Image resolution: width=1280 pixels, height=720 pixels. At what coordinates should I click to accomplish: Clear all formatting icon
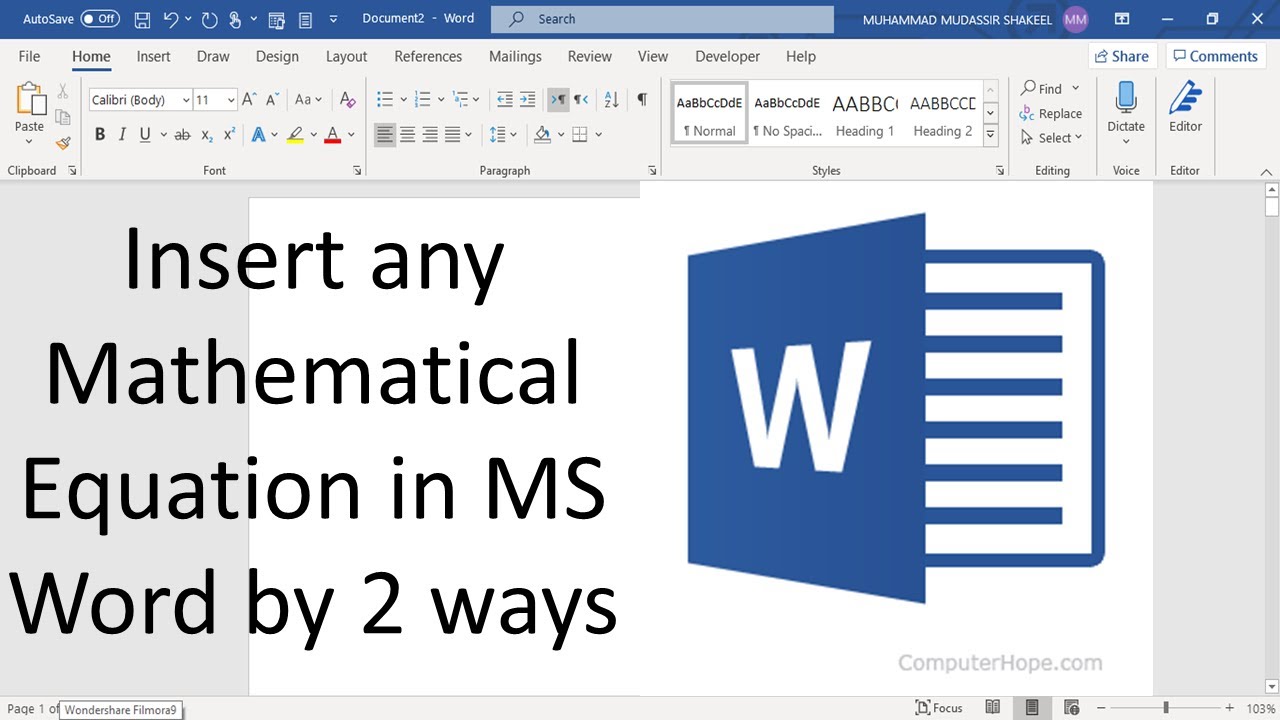tap(347, 99)
